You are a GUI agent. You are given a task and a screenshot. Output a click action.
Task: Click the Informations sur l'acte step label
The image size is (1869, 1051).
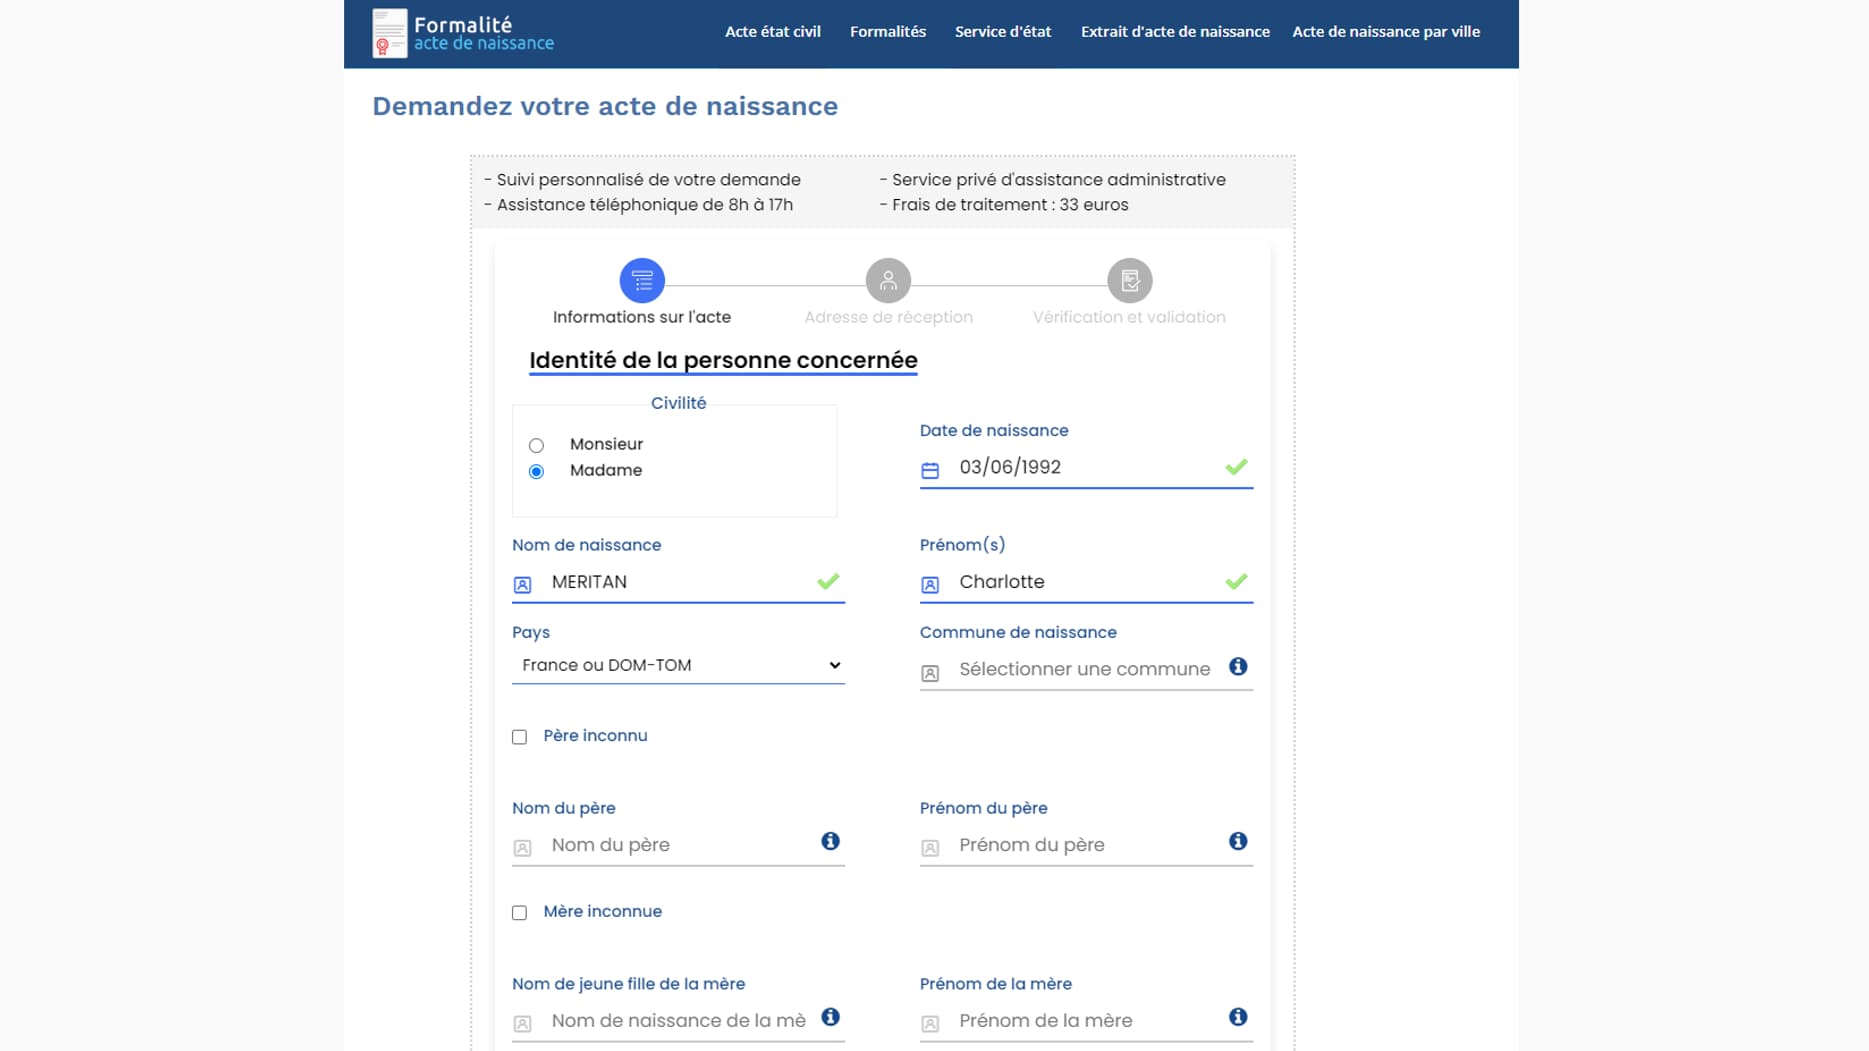pyautogui.click(x=642, y=317)
